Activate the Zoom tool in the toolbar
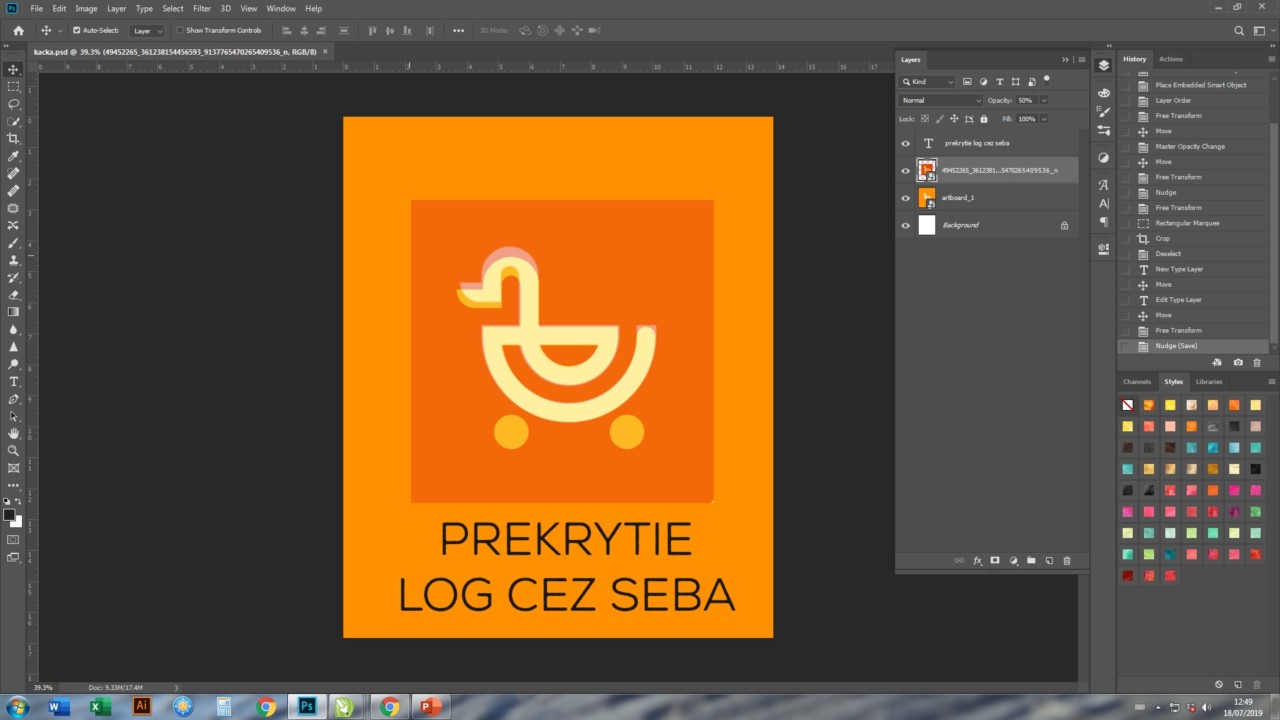The height and width of the screenshot is (720, 1280). (14, 451)
